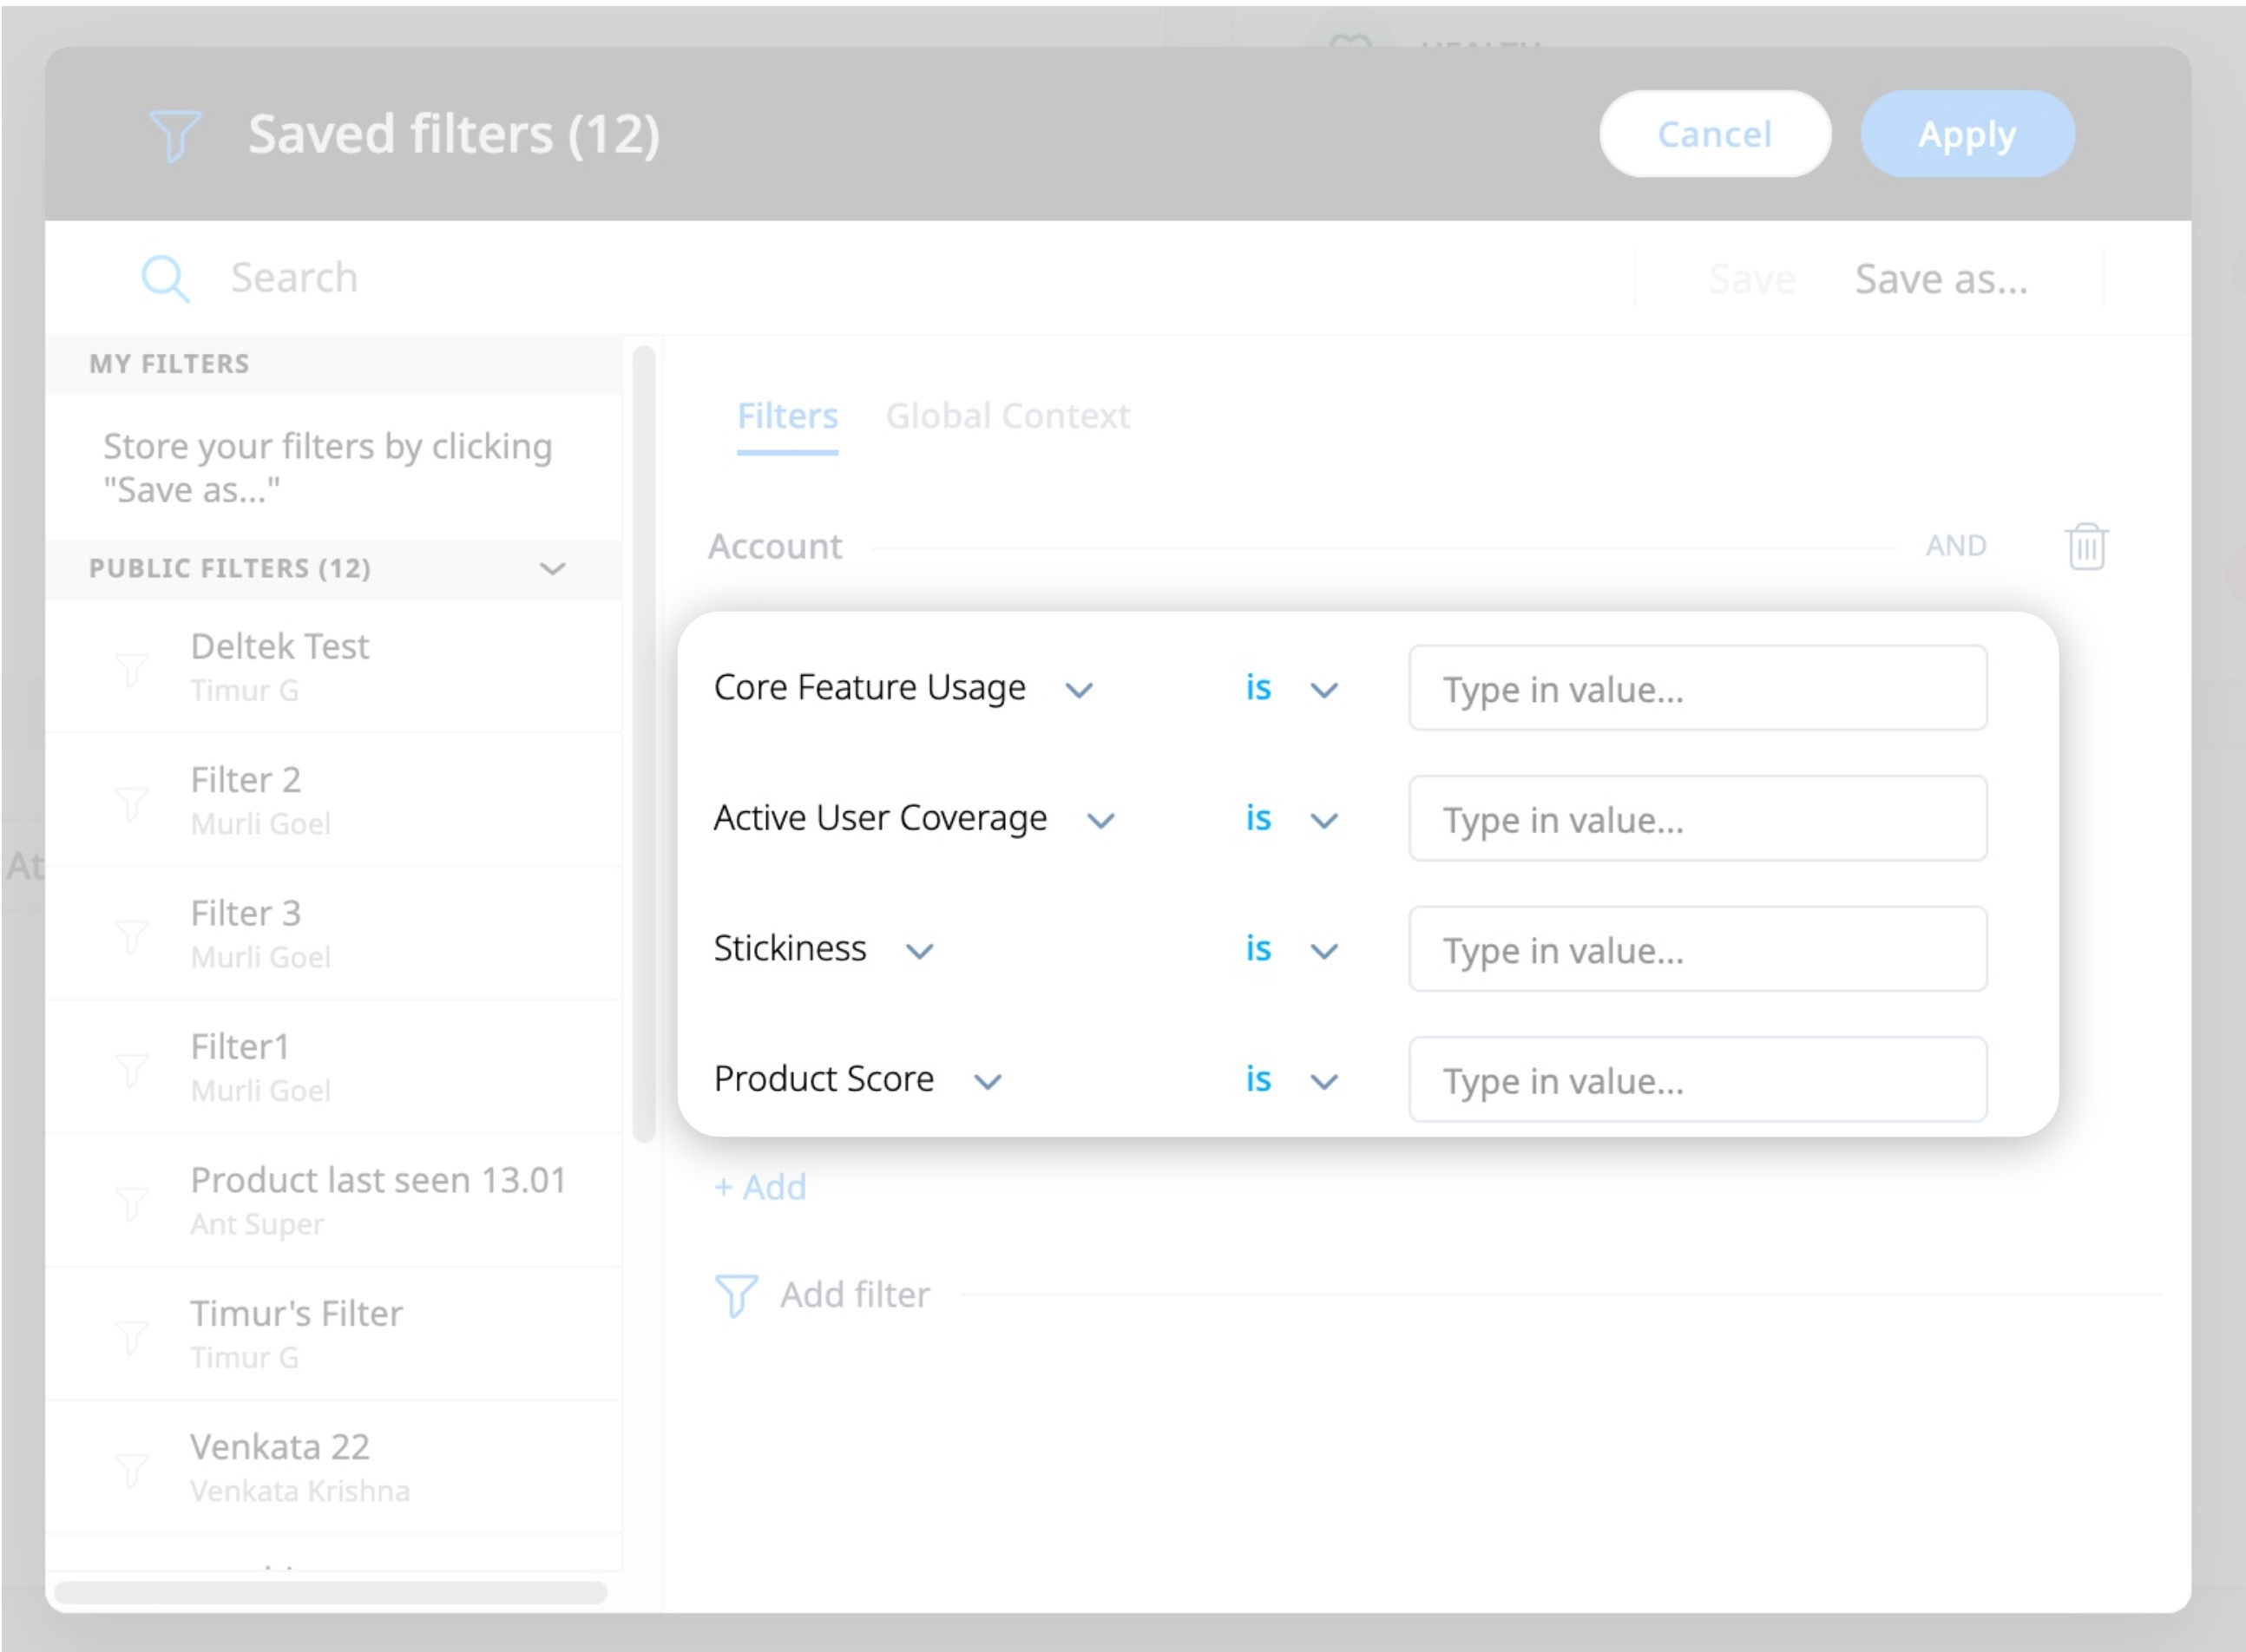Open the 'is' operator dropdown for Stickiness
2246x1652 pixels.
pyautogui.click(x=1325, y=950)
